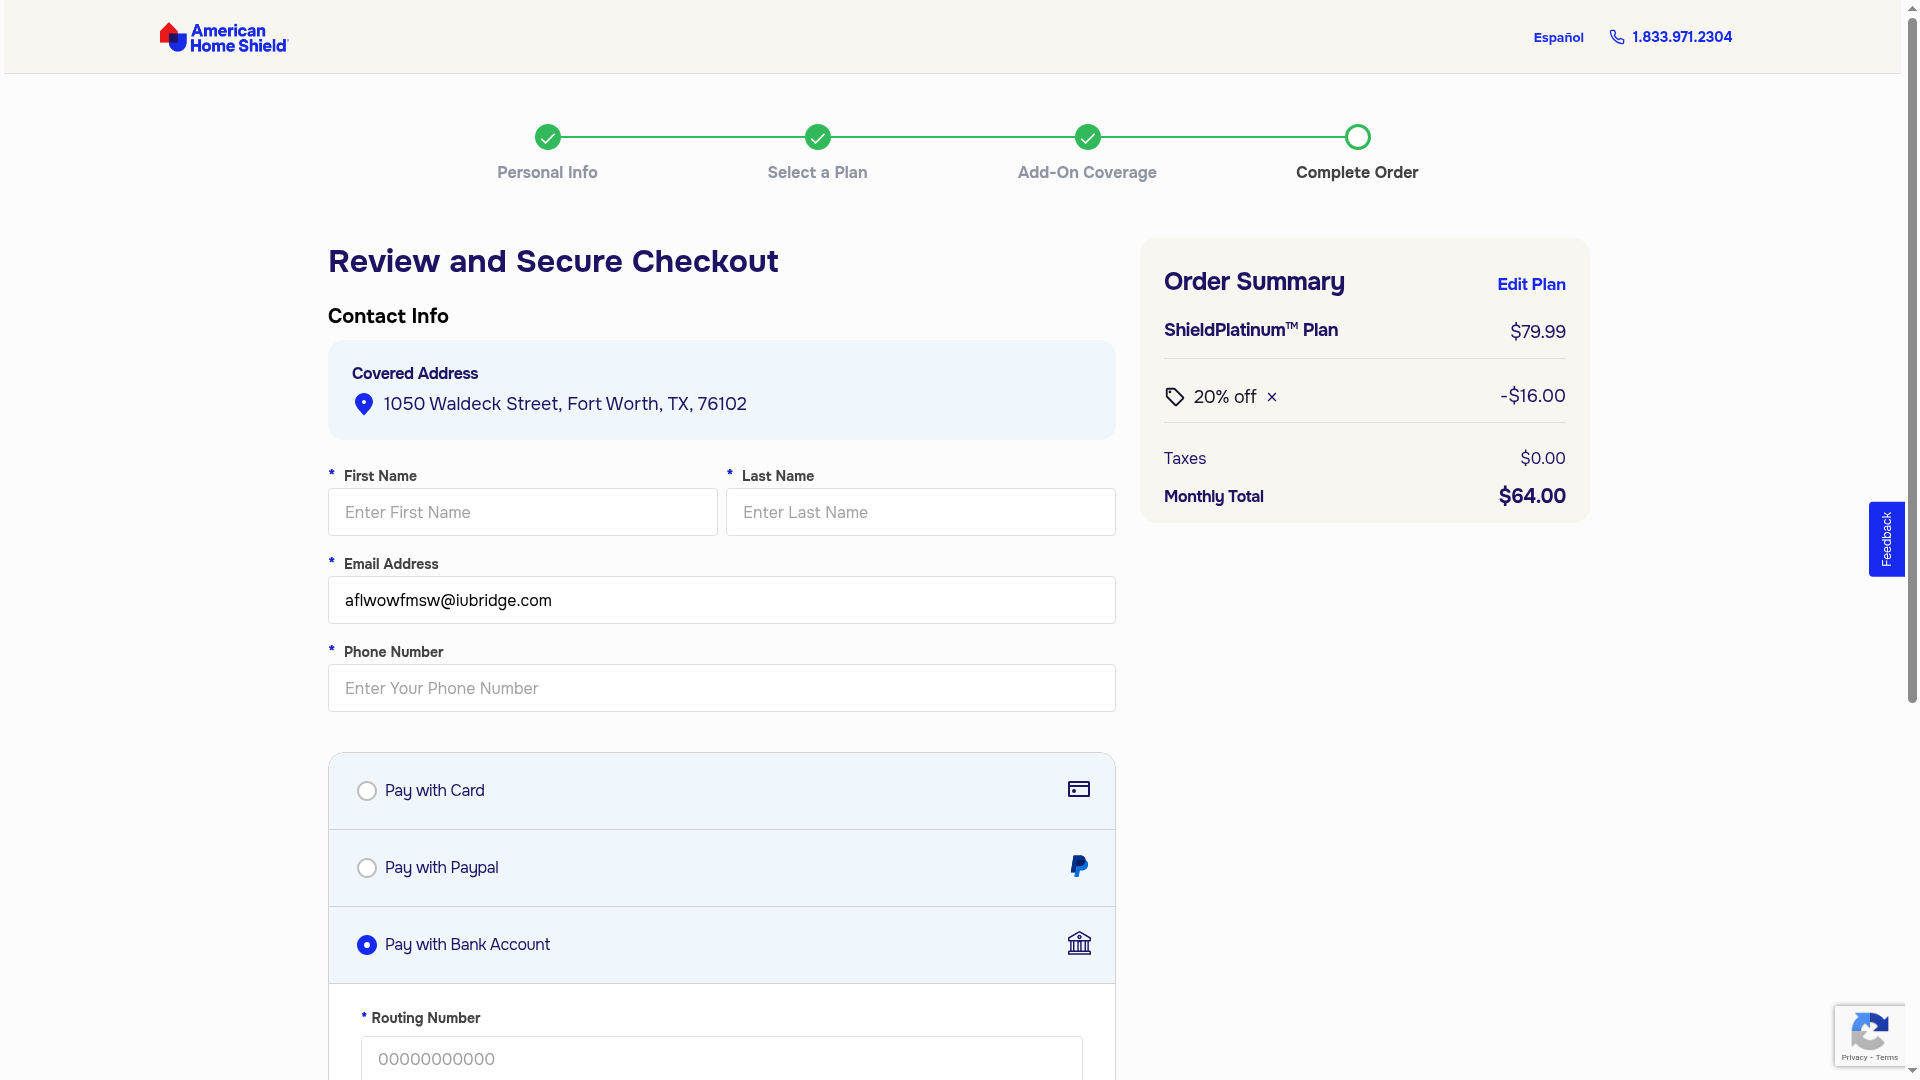
Task: Switch language to Español
Action: point(1558,38)
